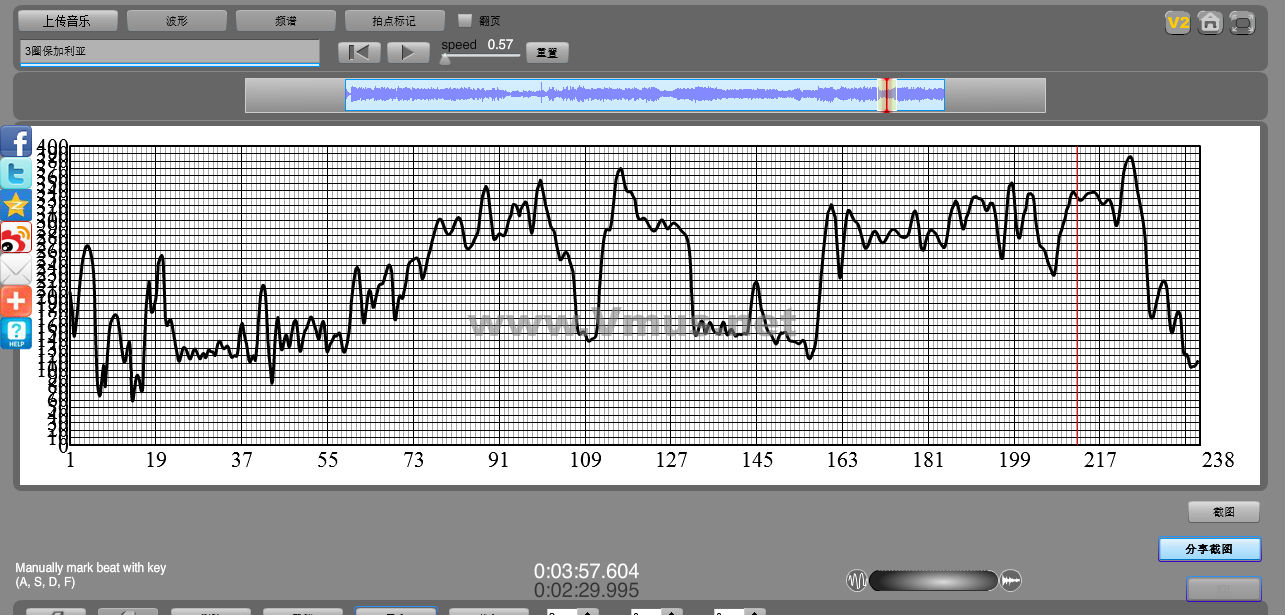This screenshot has height=615, width=1285.
Task: Send by email using envelope icon
Action: 16,270
